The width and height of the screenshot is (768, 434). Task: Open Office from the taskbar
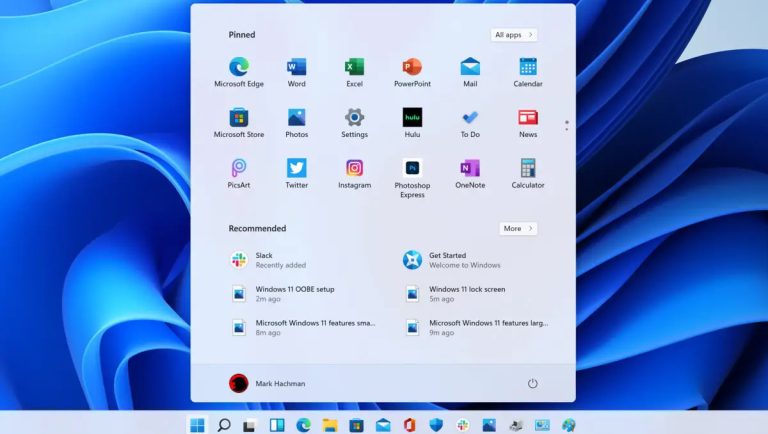(x=409, y=425)
